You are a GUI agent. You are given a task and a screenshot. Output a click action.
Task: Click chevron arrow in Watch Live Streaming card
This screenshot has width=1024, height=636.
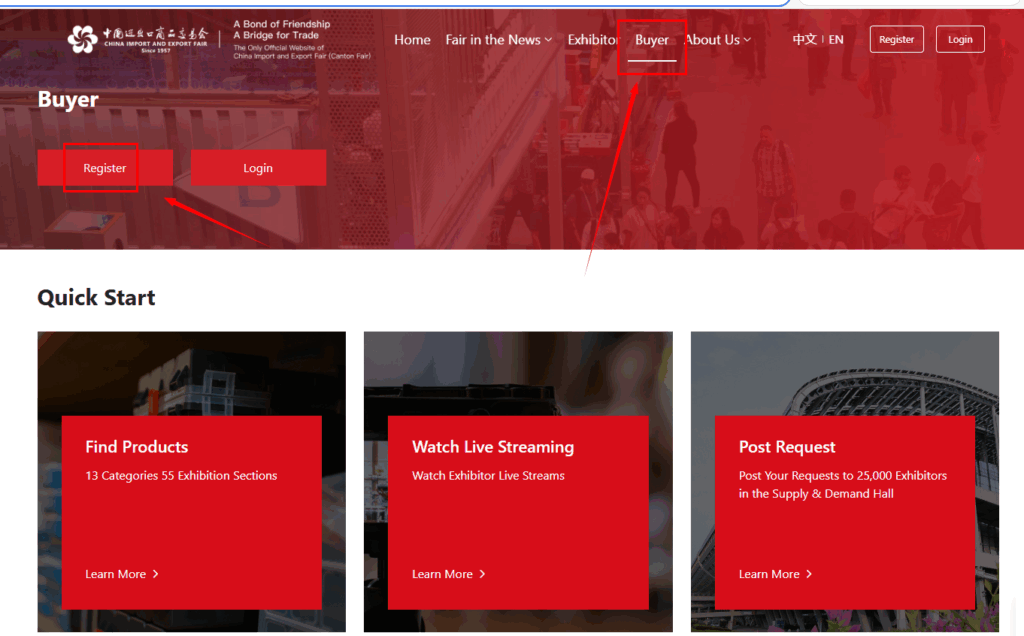pos(482,574)
